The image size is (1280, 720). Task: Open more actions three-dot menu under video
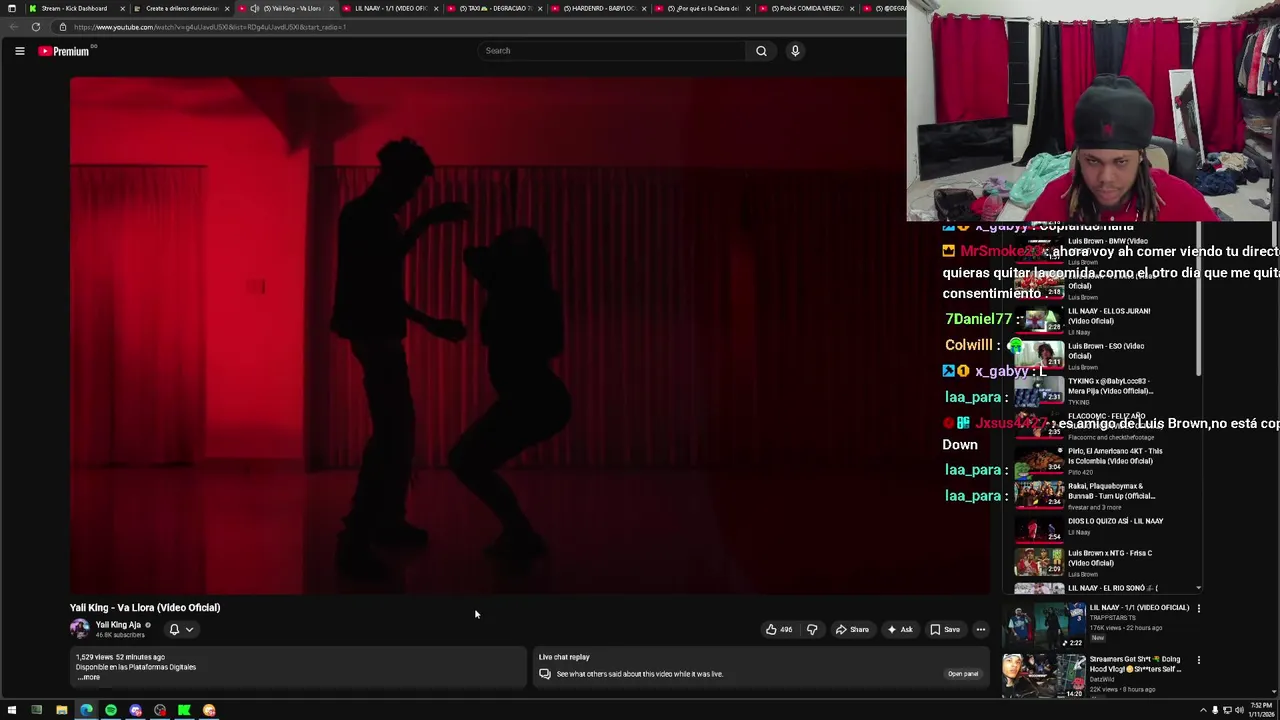pyautogui.click(x=981, y=629)
